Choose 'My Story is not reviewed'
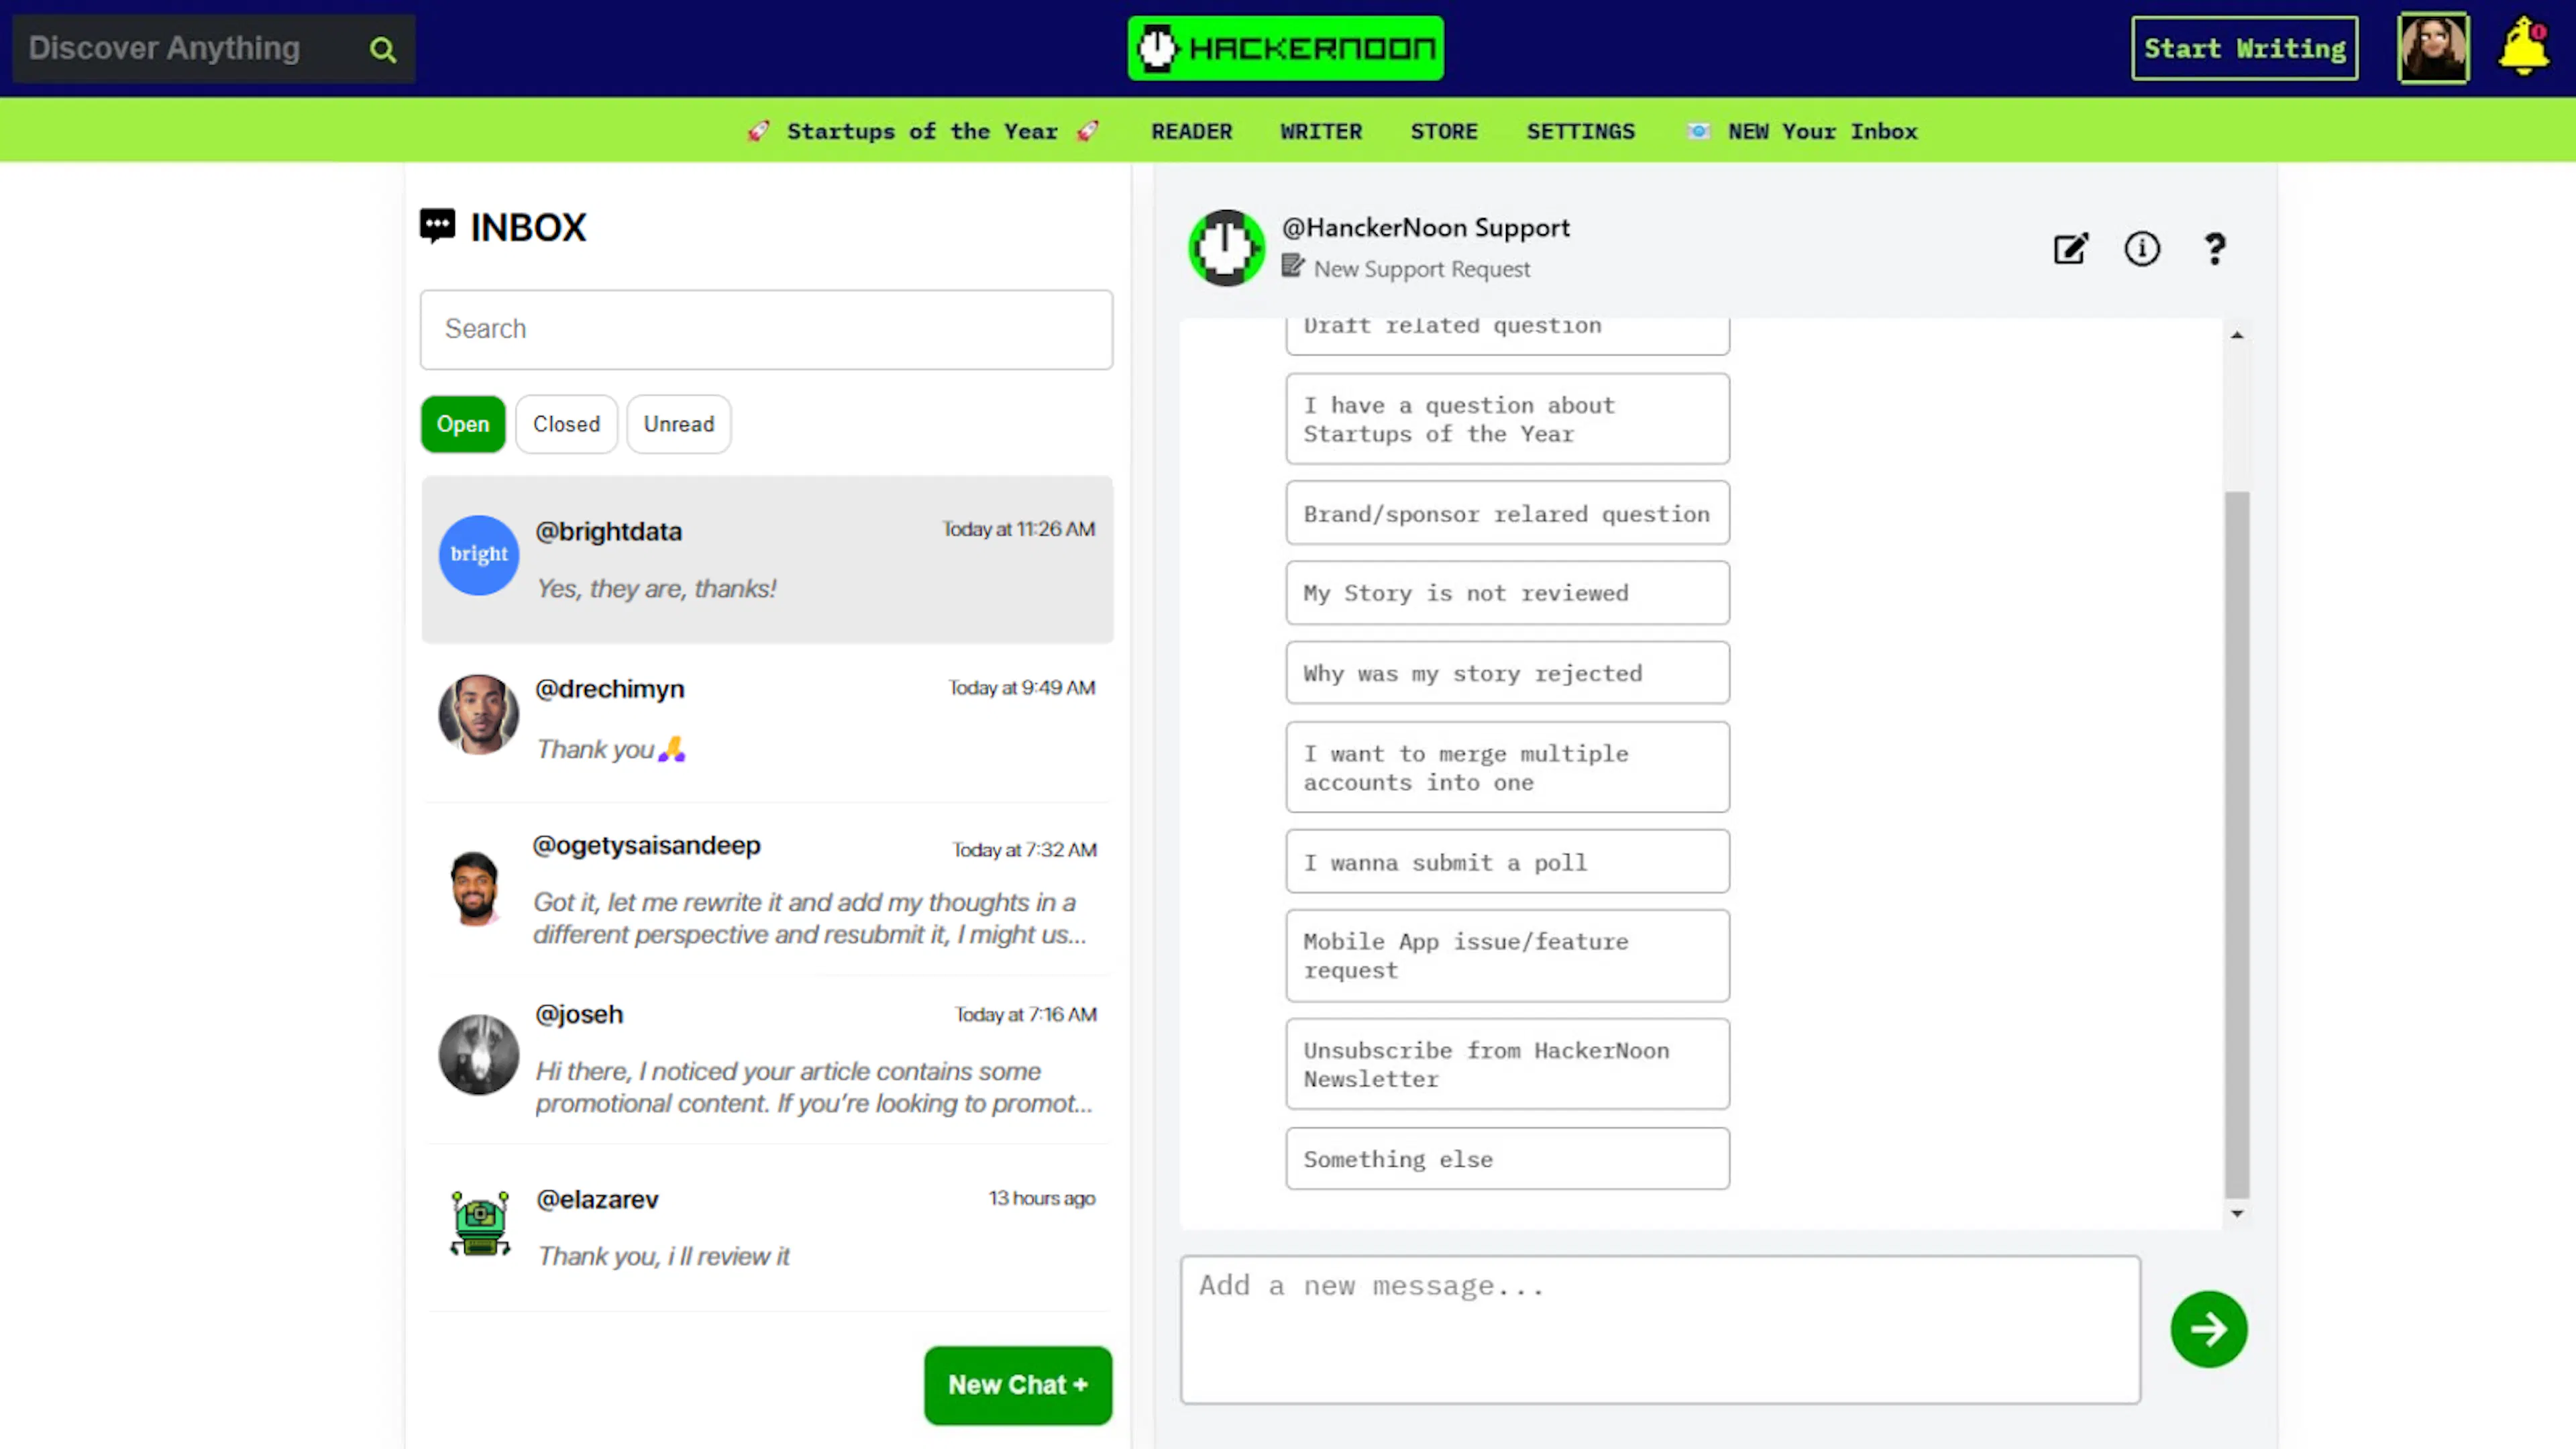Viewport: 2576px width, 1449px height. [1507, 593]
